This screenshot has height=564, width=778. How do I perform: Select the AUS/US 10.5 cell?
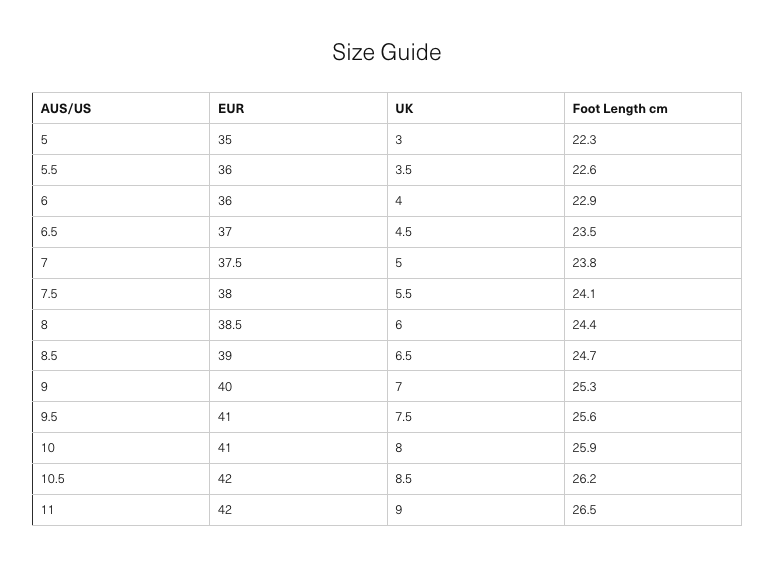(x=52, y=479)
